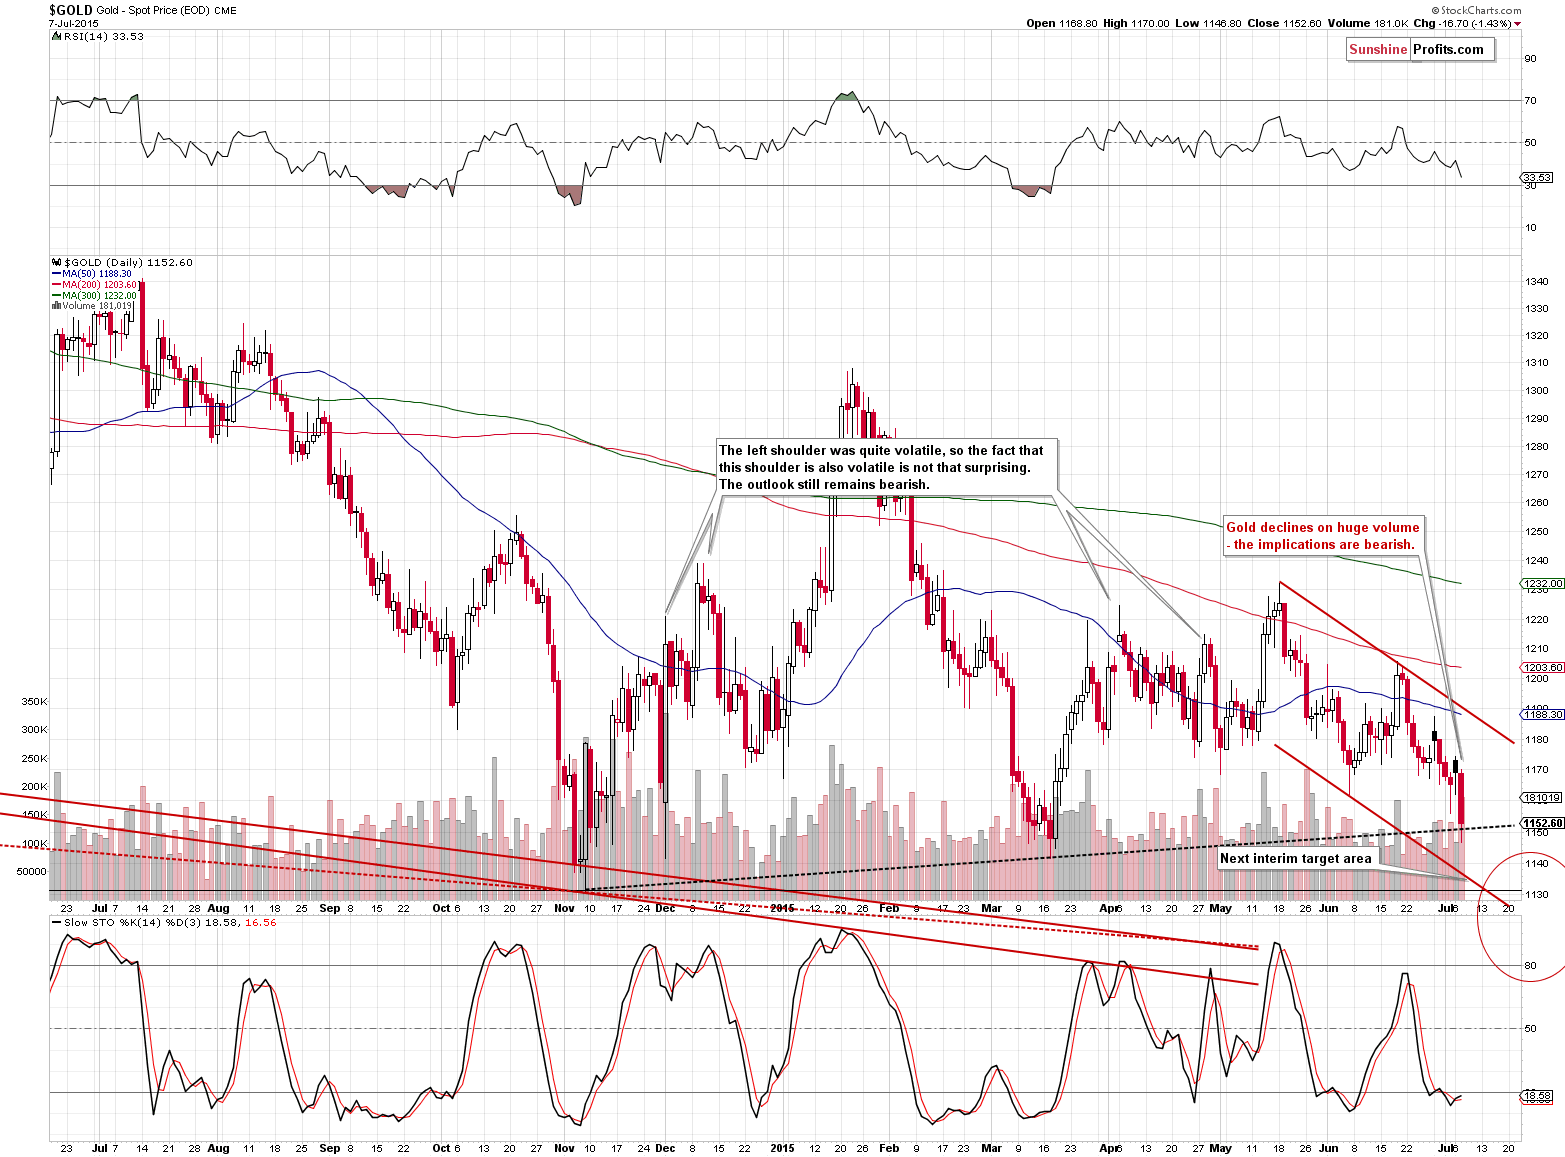
Task: Click the Volume 181,019 legend entry
Action: (97, 306)
